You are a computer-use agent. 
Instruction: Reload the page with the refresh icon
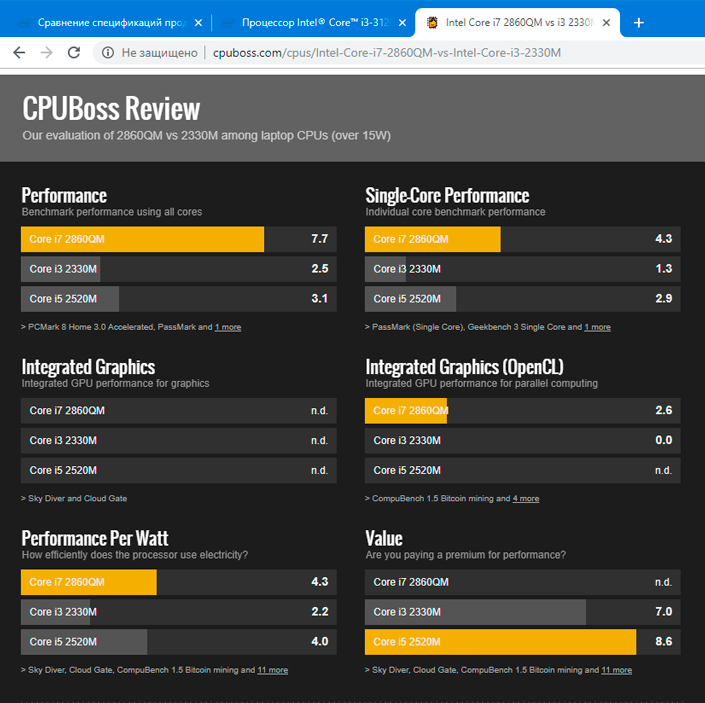coord(74,53)
